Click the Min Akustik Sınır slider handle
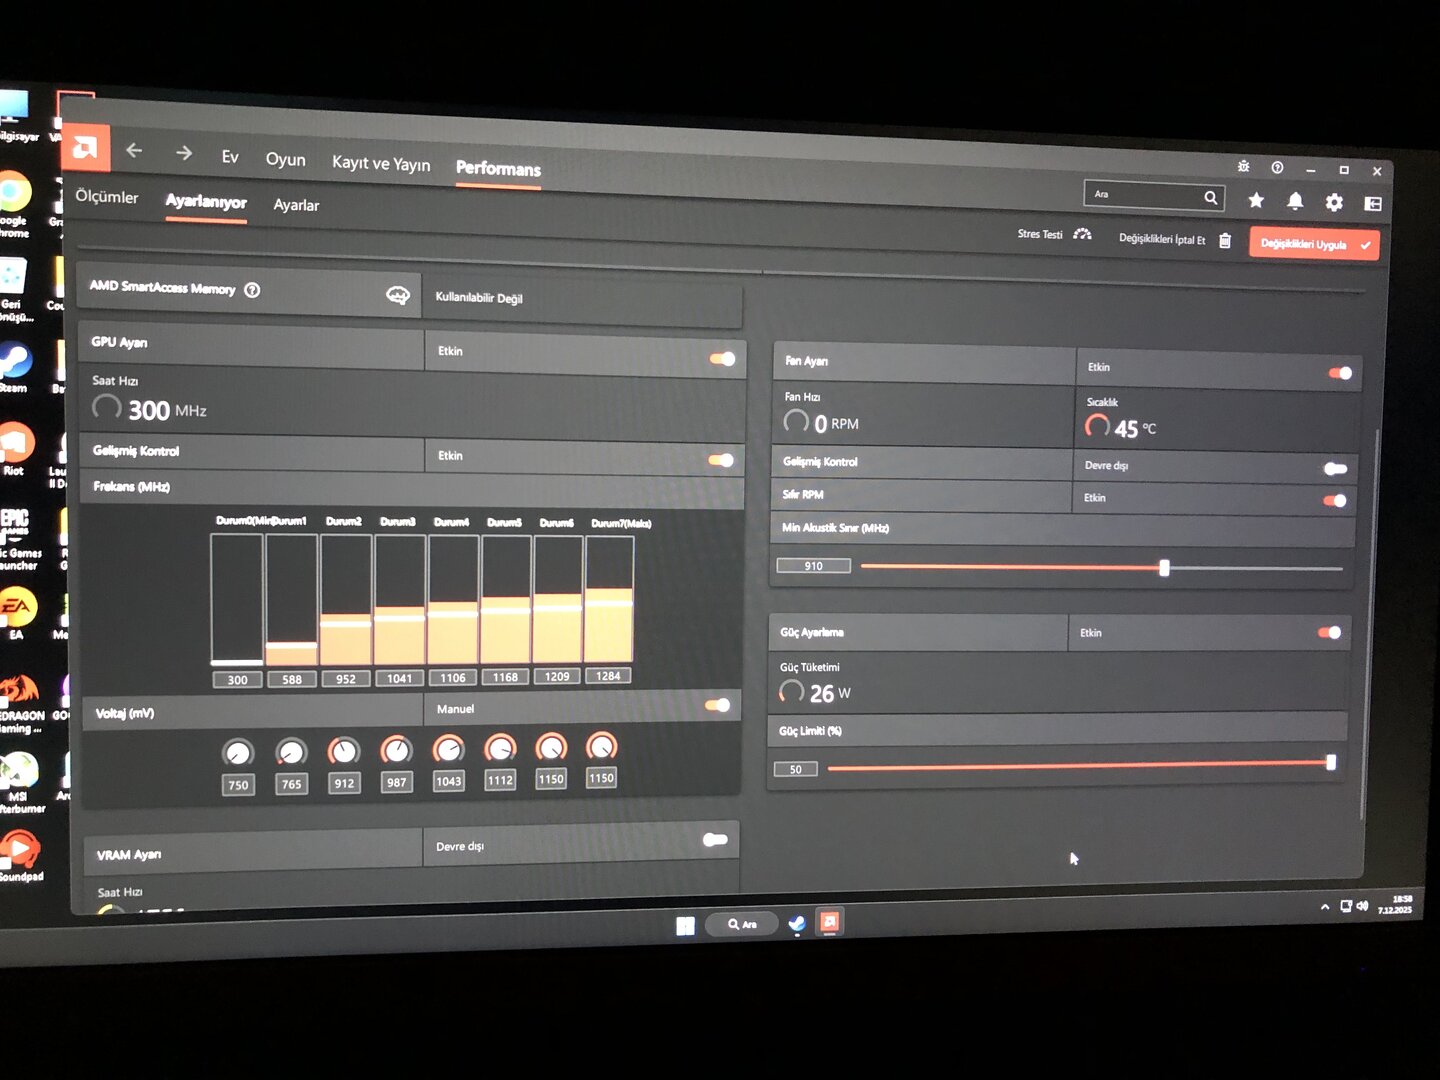The height and width of the screenshot is (1080, 1440). click(1164, 568)
